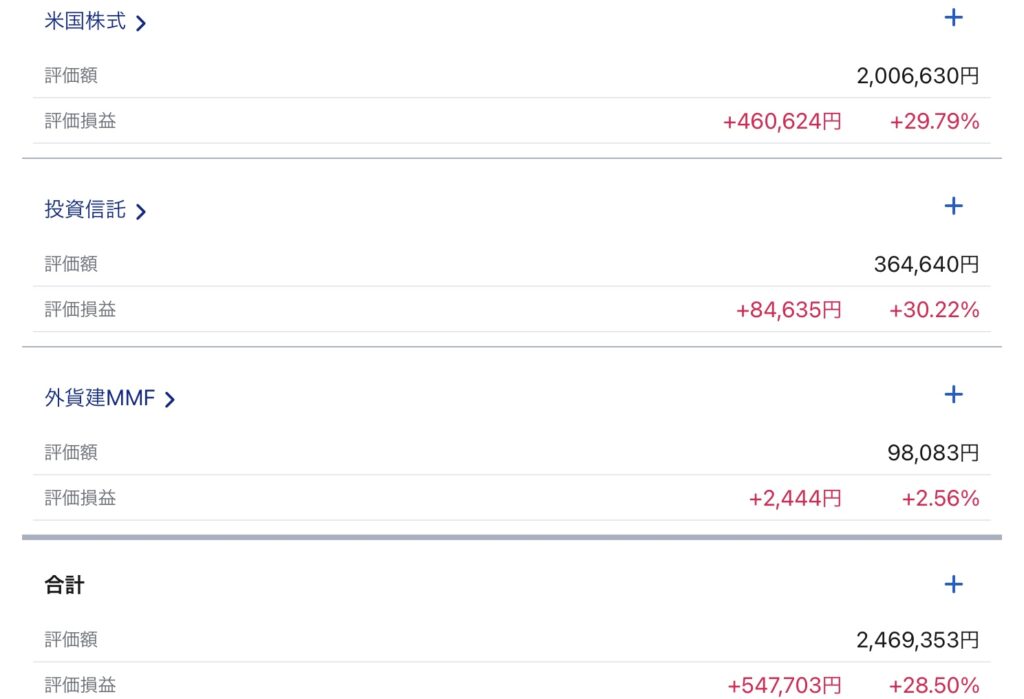Click the +547,703円 total profit value
The image size is (1024, 699).
coord(784,686)
